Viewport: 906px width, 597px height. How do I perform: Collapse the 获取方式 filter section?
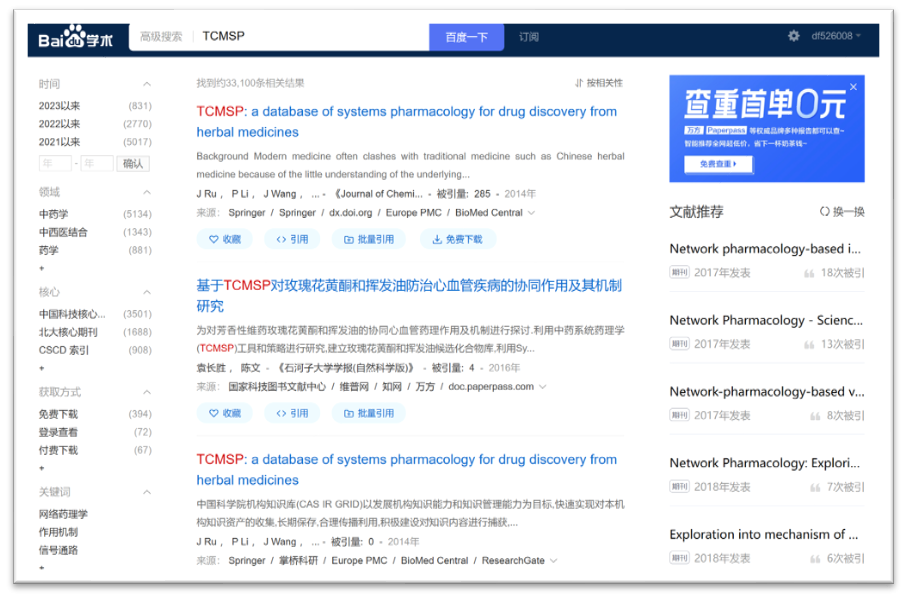[x=147, y=392]
